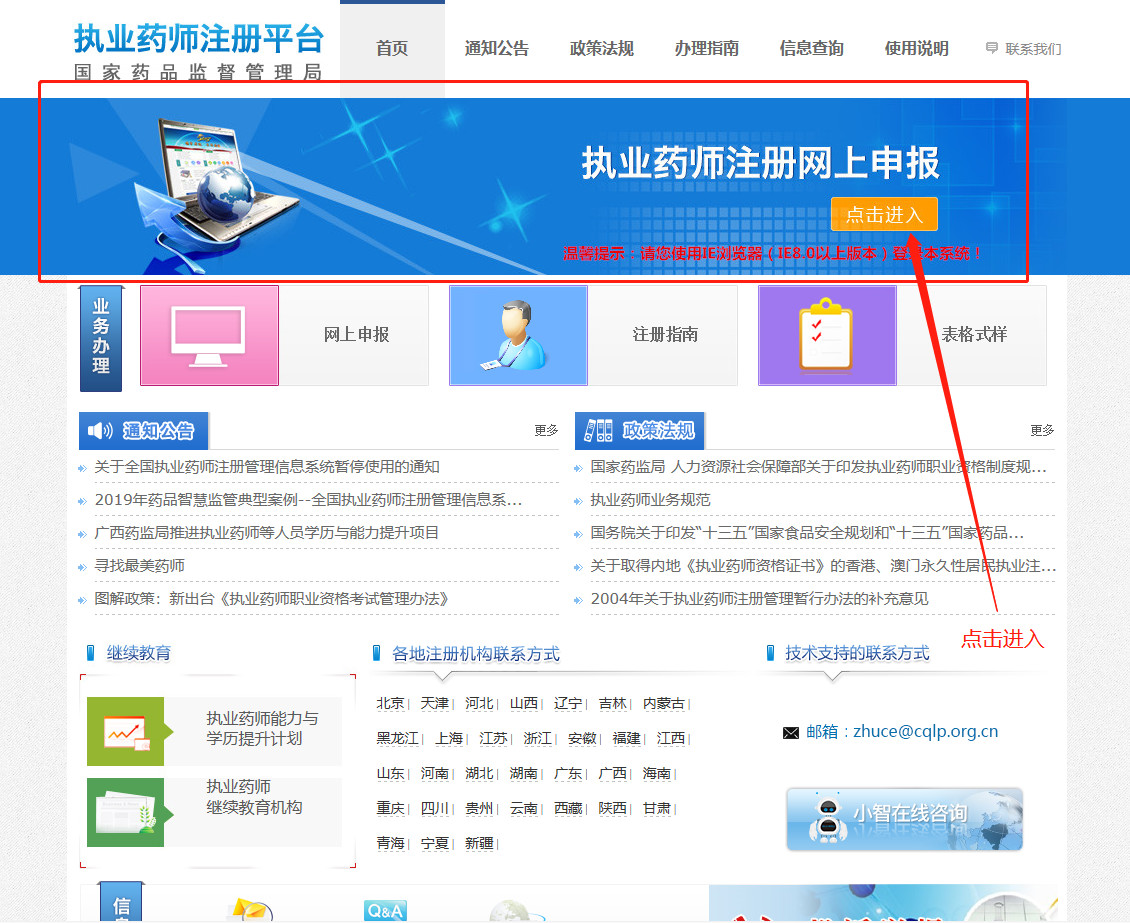
Task: Click the pink monitor icon for 网上申报
Action: tap(209, 336)
